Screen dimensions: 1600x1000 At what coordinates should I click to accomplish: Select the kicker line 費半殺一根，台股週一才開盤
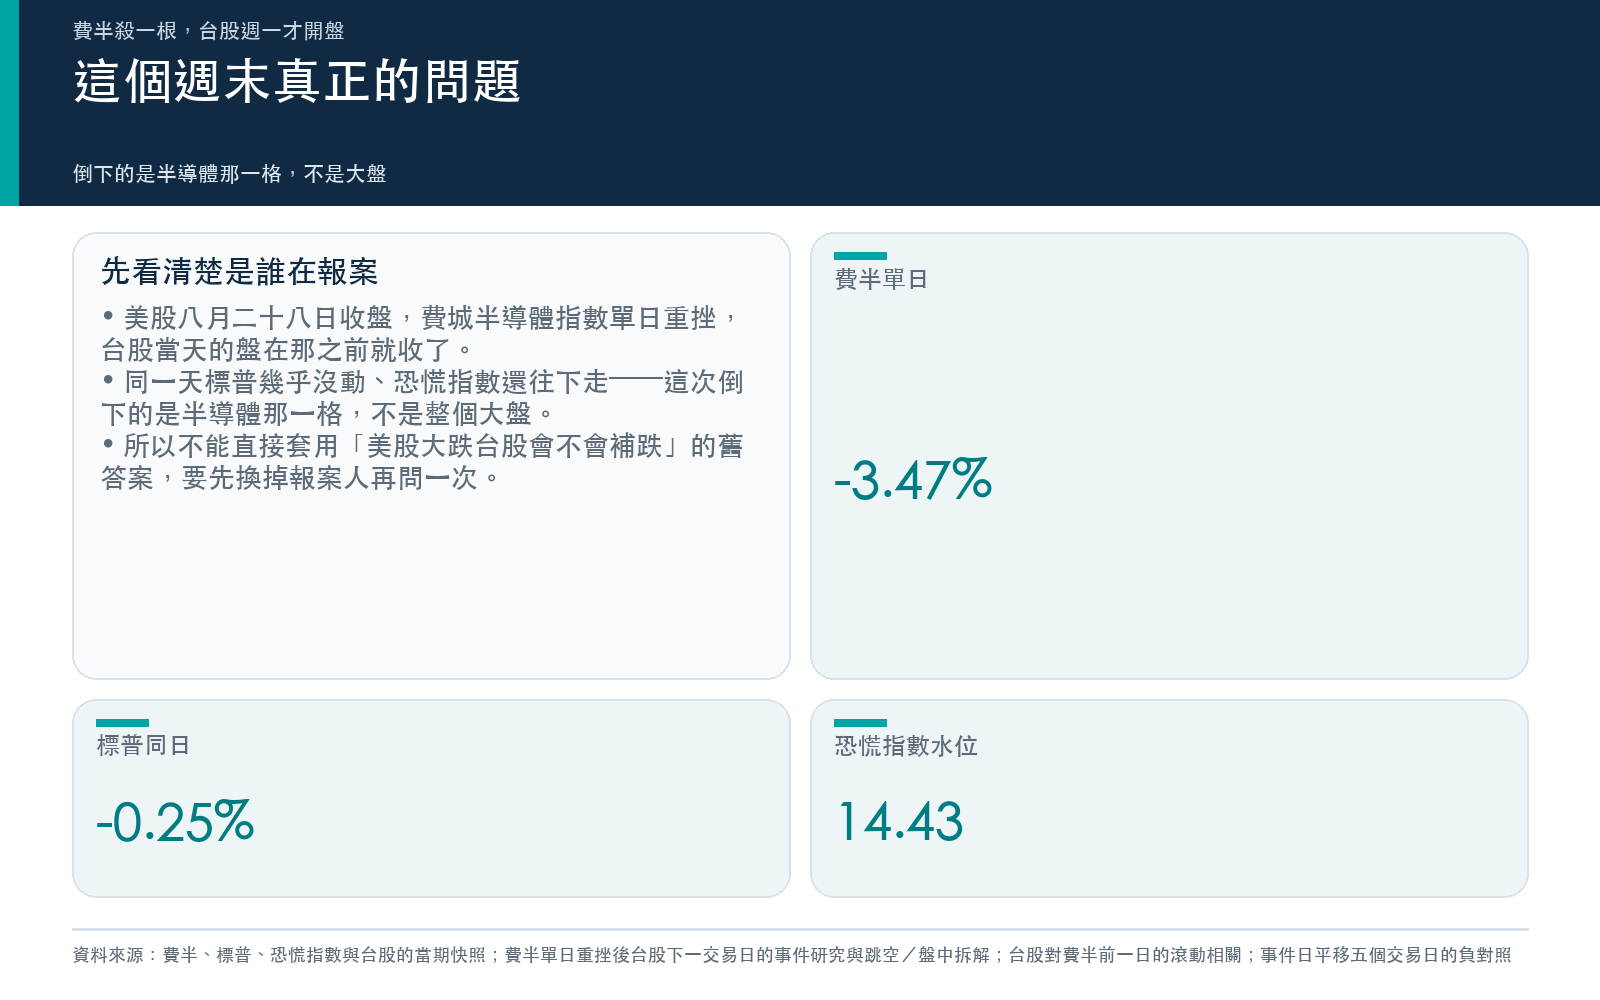click(208, 31)
